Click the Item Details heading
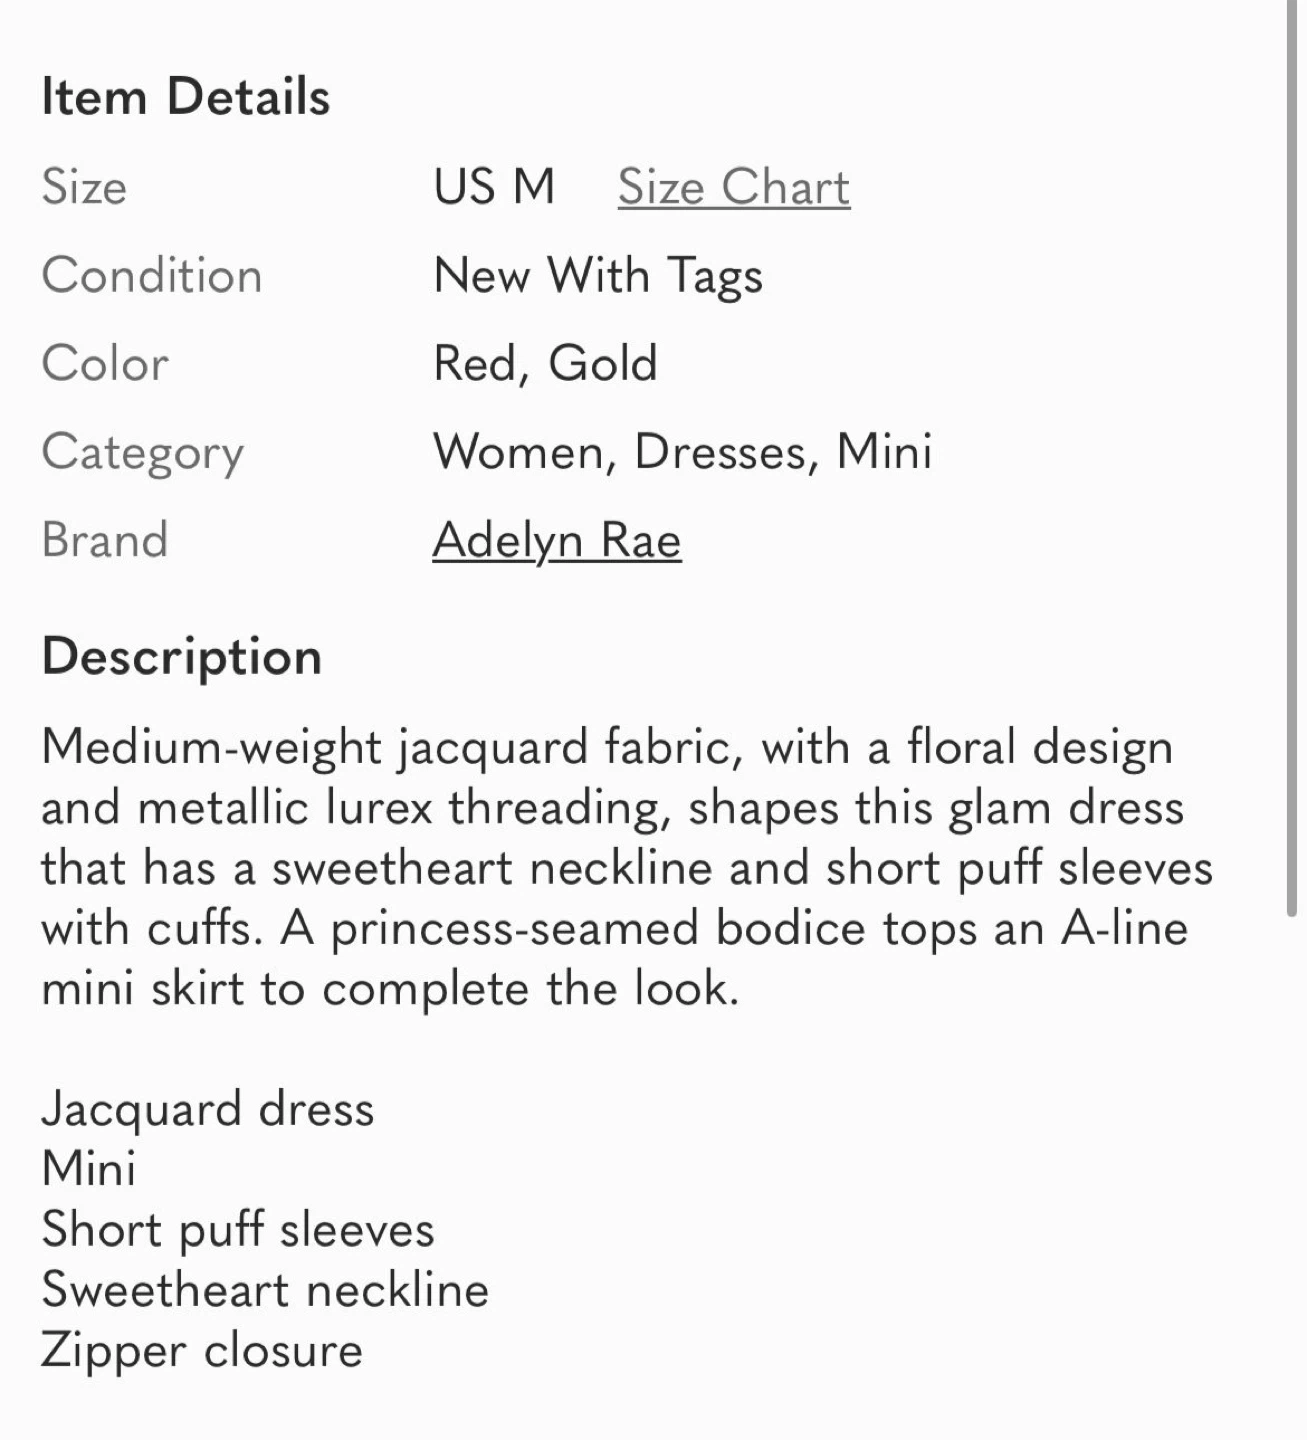This screenshot has width=1307, height=1440. pos(186,97)
